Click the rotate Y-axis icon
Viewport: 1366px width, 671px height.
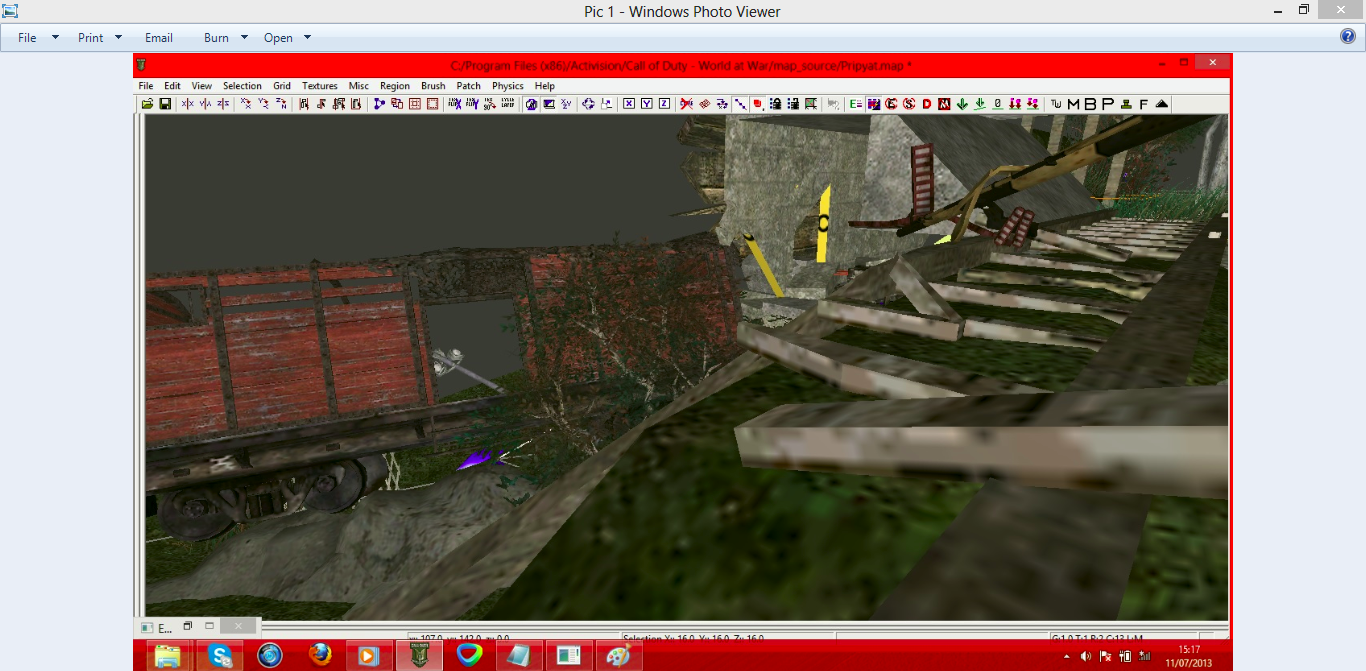(264, 104)
